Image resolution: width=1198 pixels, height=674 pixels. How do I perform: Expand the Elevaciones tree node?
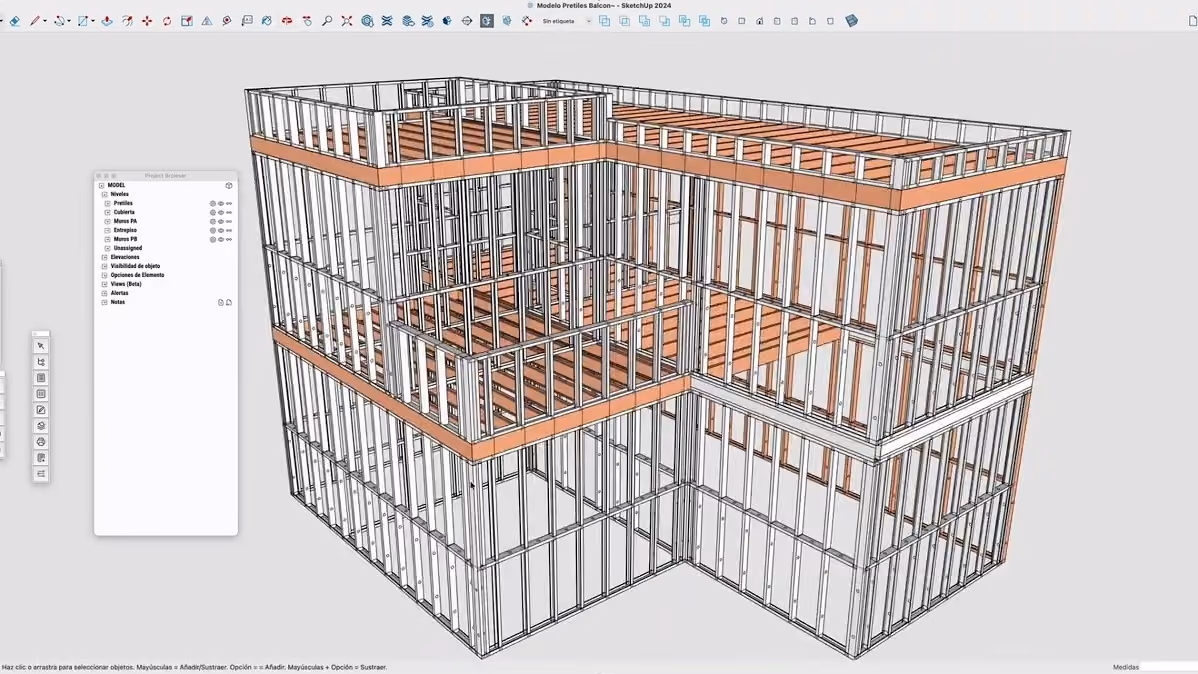[x=105, y=258]
